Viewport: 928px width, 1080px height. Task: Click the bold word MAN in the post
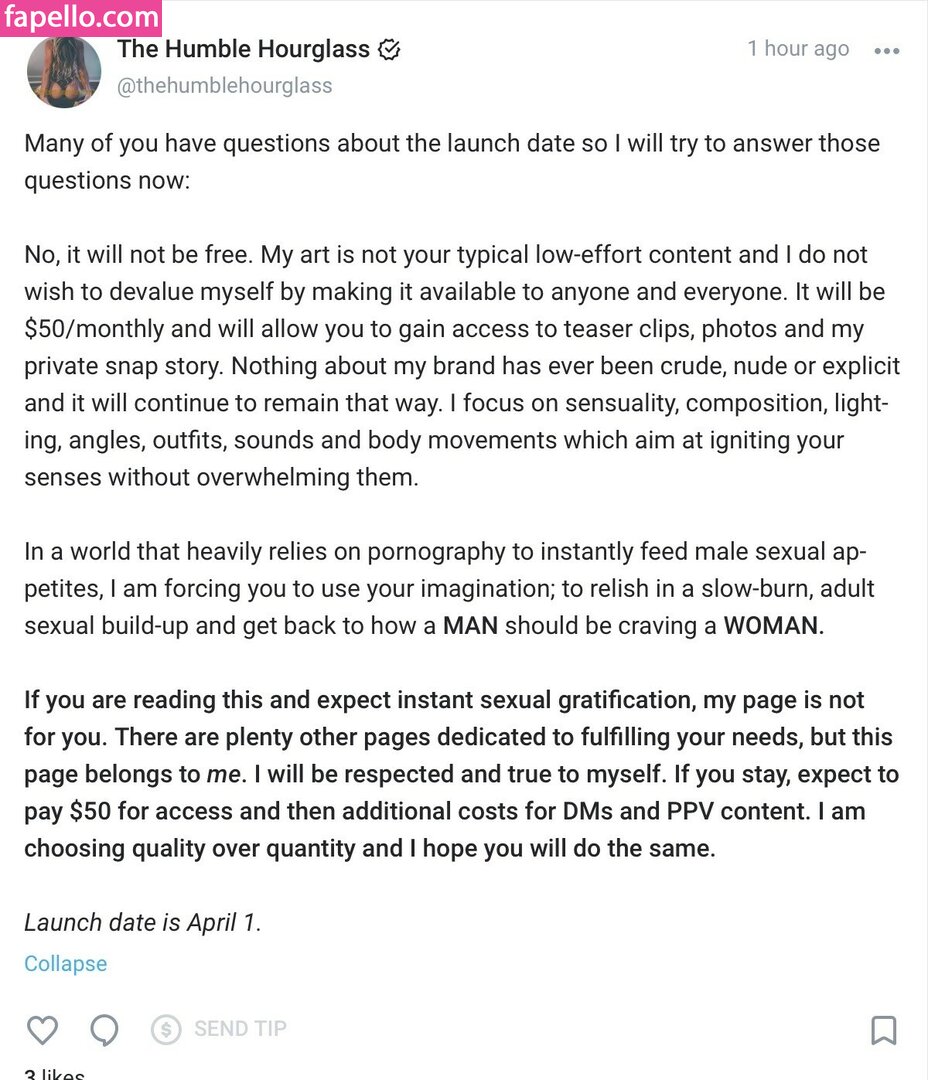click(x=470, y=626)
